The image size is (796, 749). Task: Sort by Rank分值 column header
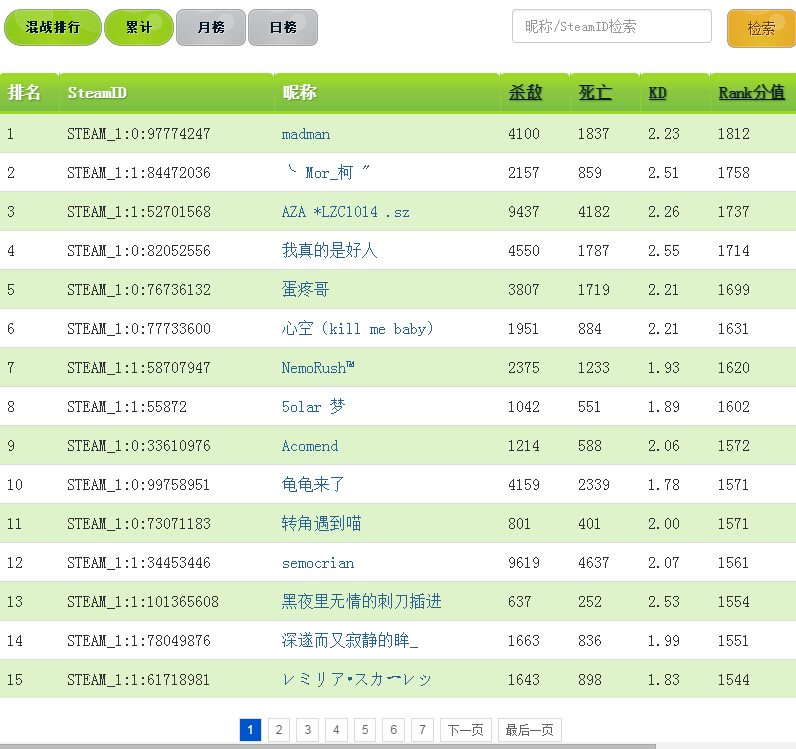point(751,93)
